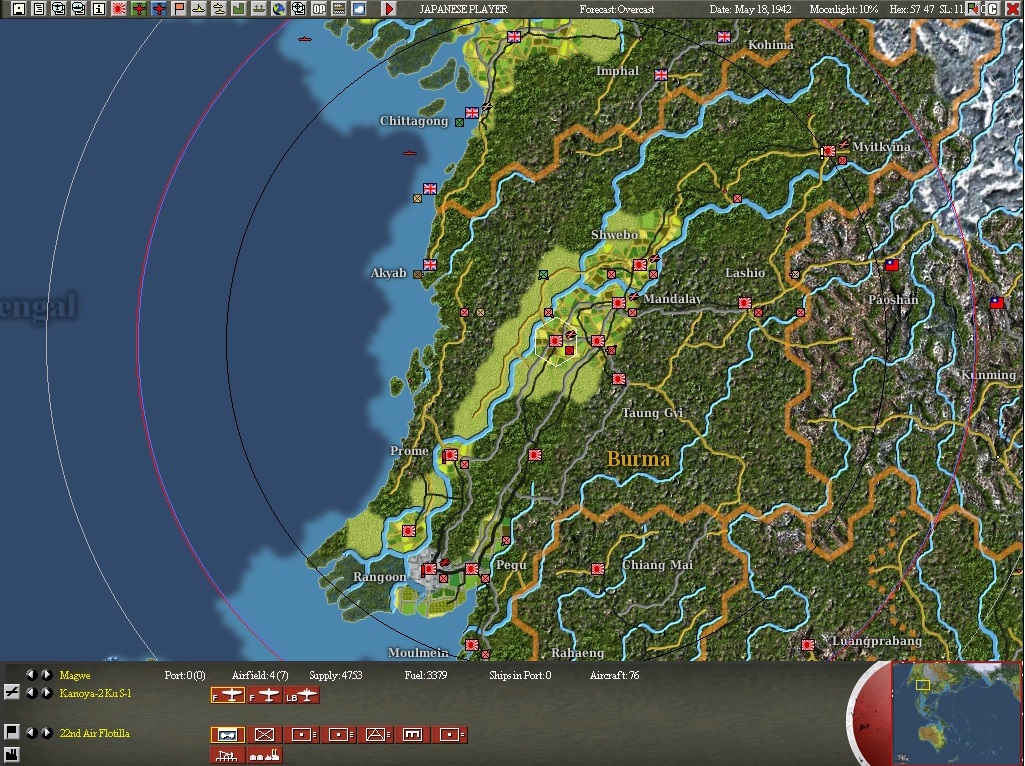
Task: Go to previous base before Magwe
Action: click(31, 674)
